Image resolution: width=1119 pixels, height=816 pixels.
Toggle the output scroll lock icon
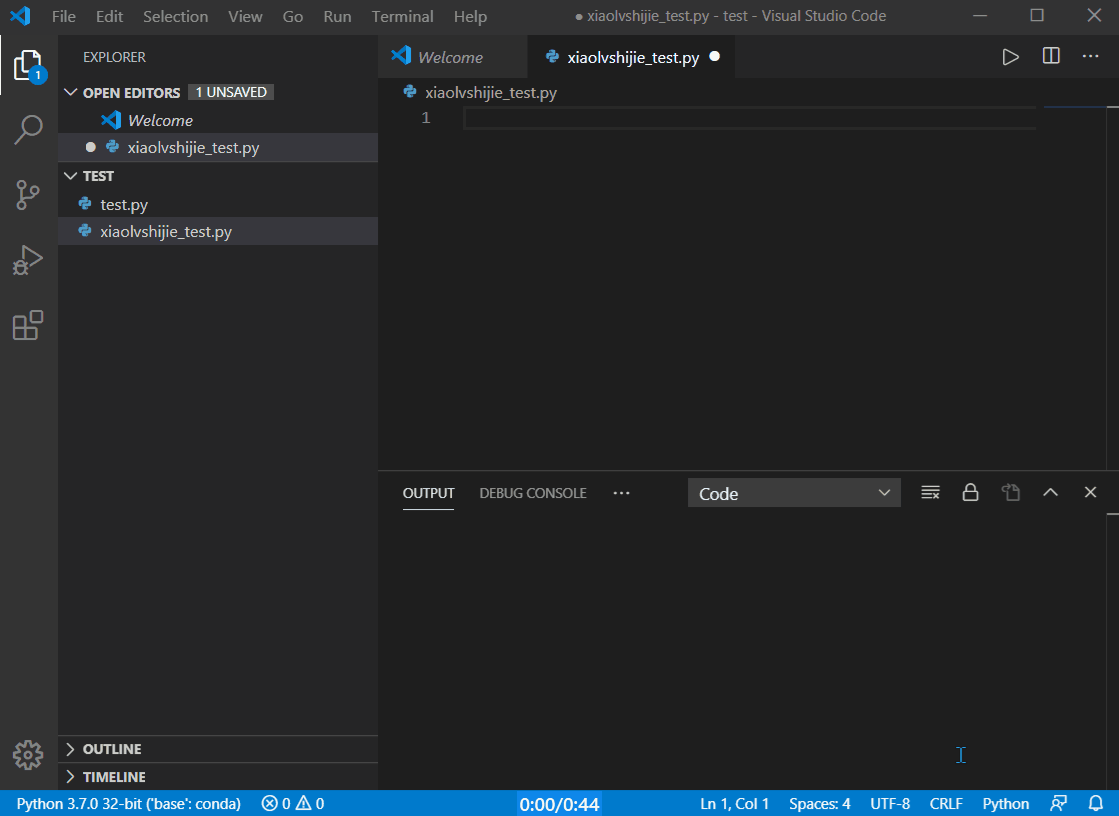click(970, 493)
